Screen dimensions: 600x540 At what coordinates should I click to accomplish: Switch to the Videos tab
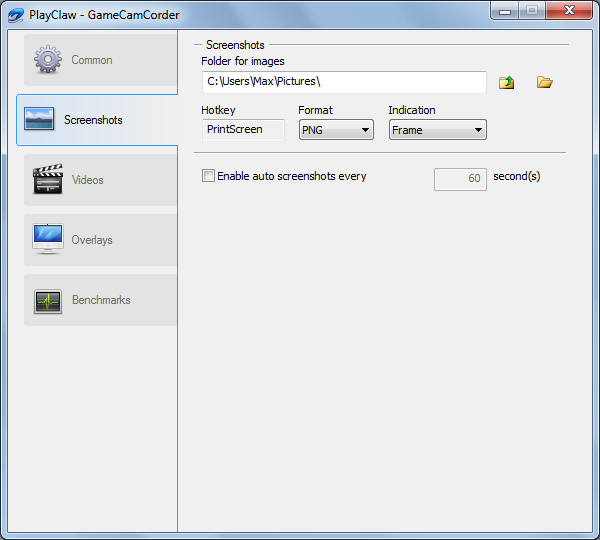(101, 180)
